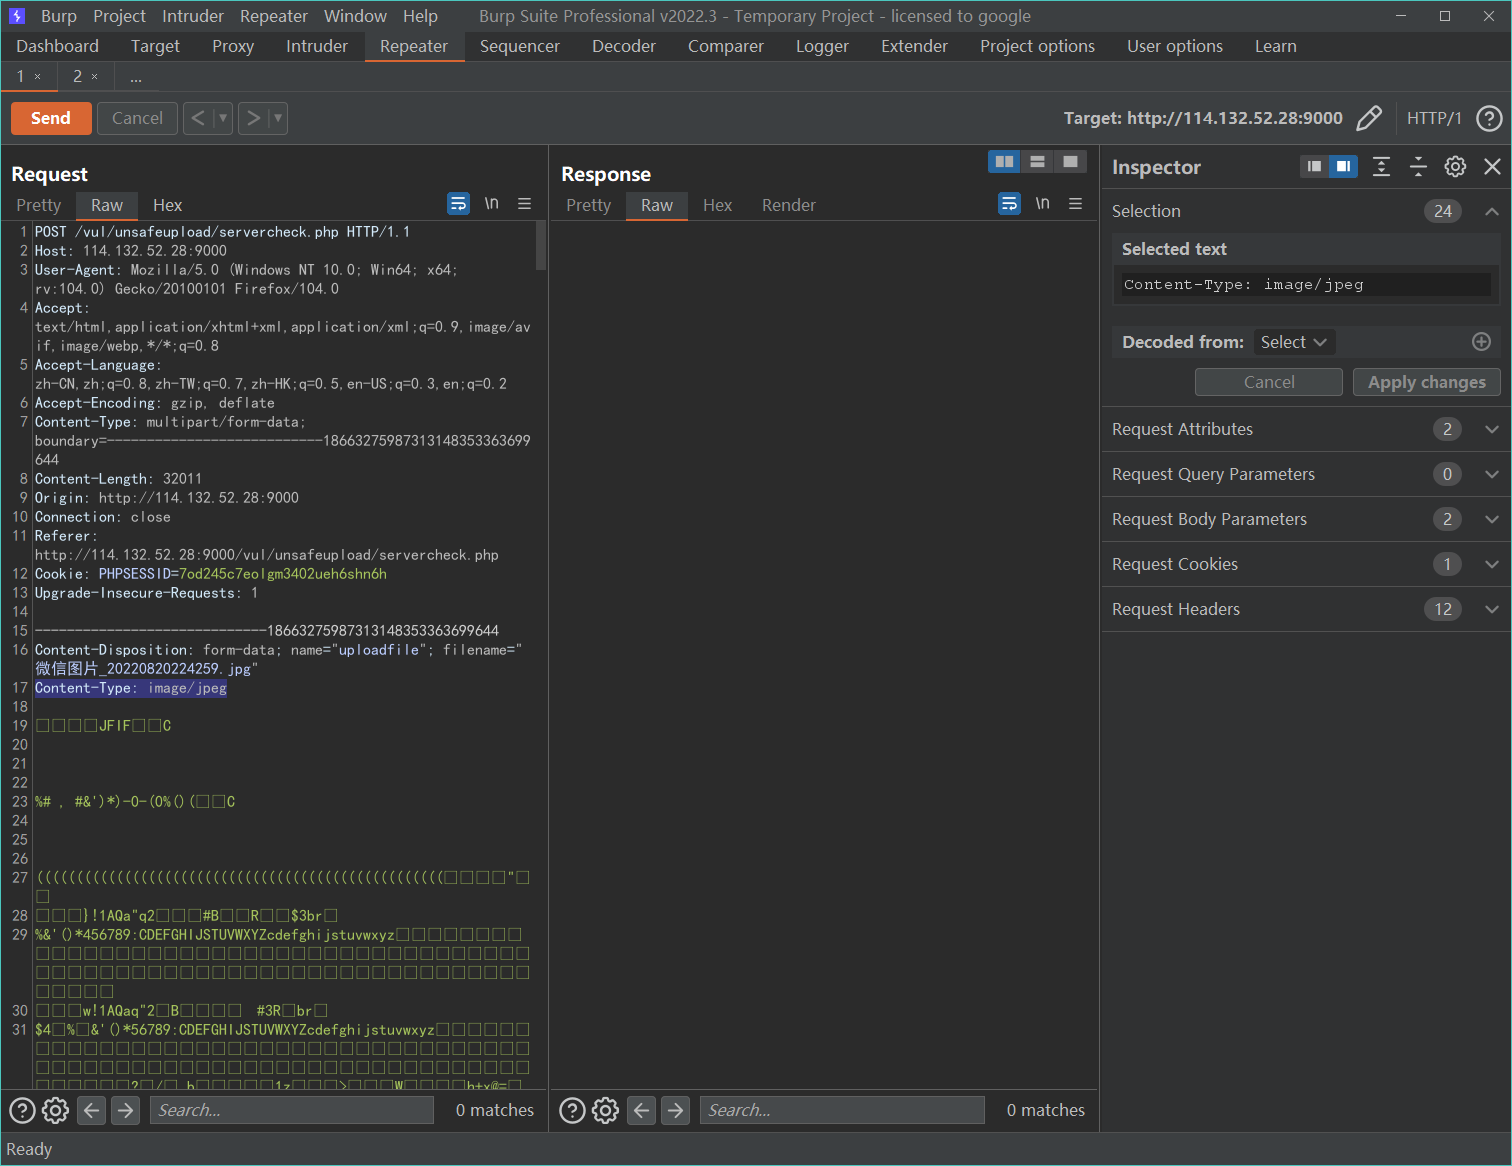
Task: Previous match arrow in response search
Action: pos(642,1110)
